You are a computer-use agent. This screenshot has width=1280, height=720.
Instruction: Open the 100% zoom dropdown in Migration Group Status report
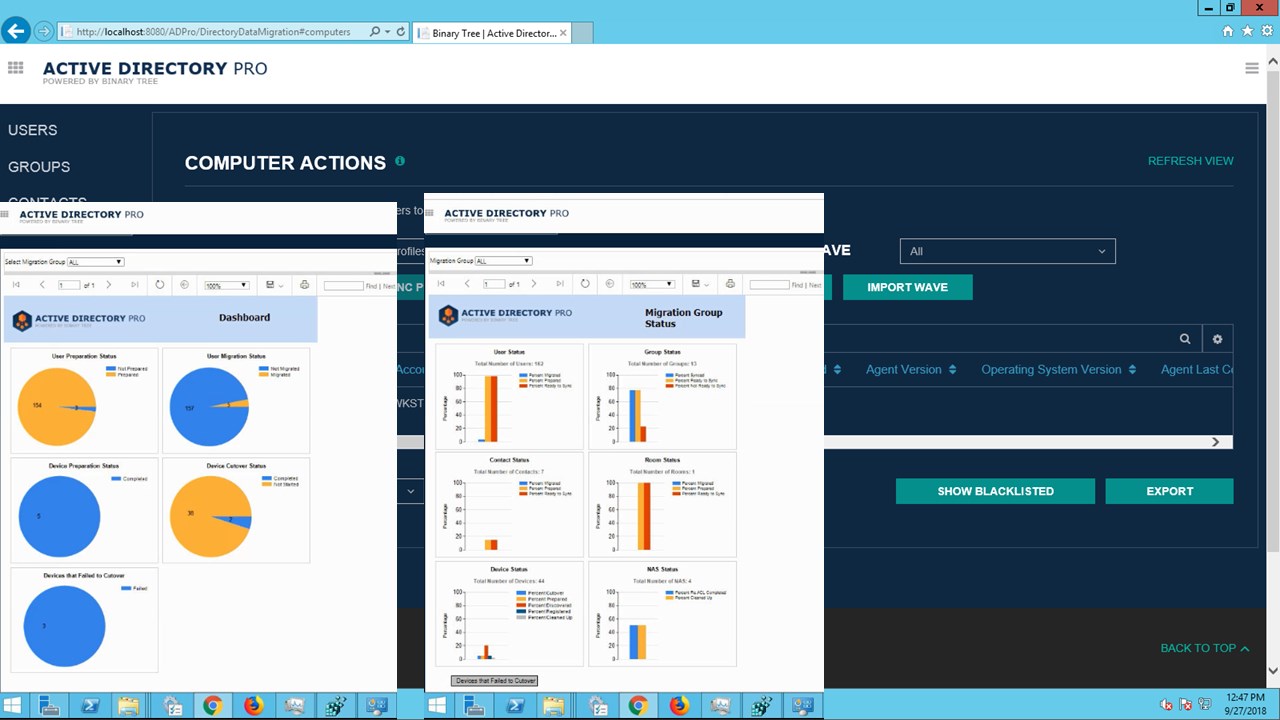tap(652, 284)
